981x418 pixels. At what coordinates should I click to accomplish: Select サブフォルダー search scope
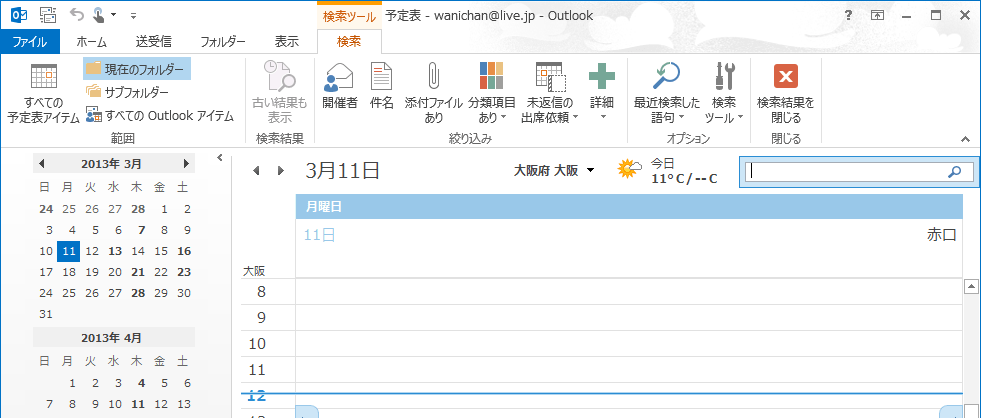(x=128, y=92)
